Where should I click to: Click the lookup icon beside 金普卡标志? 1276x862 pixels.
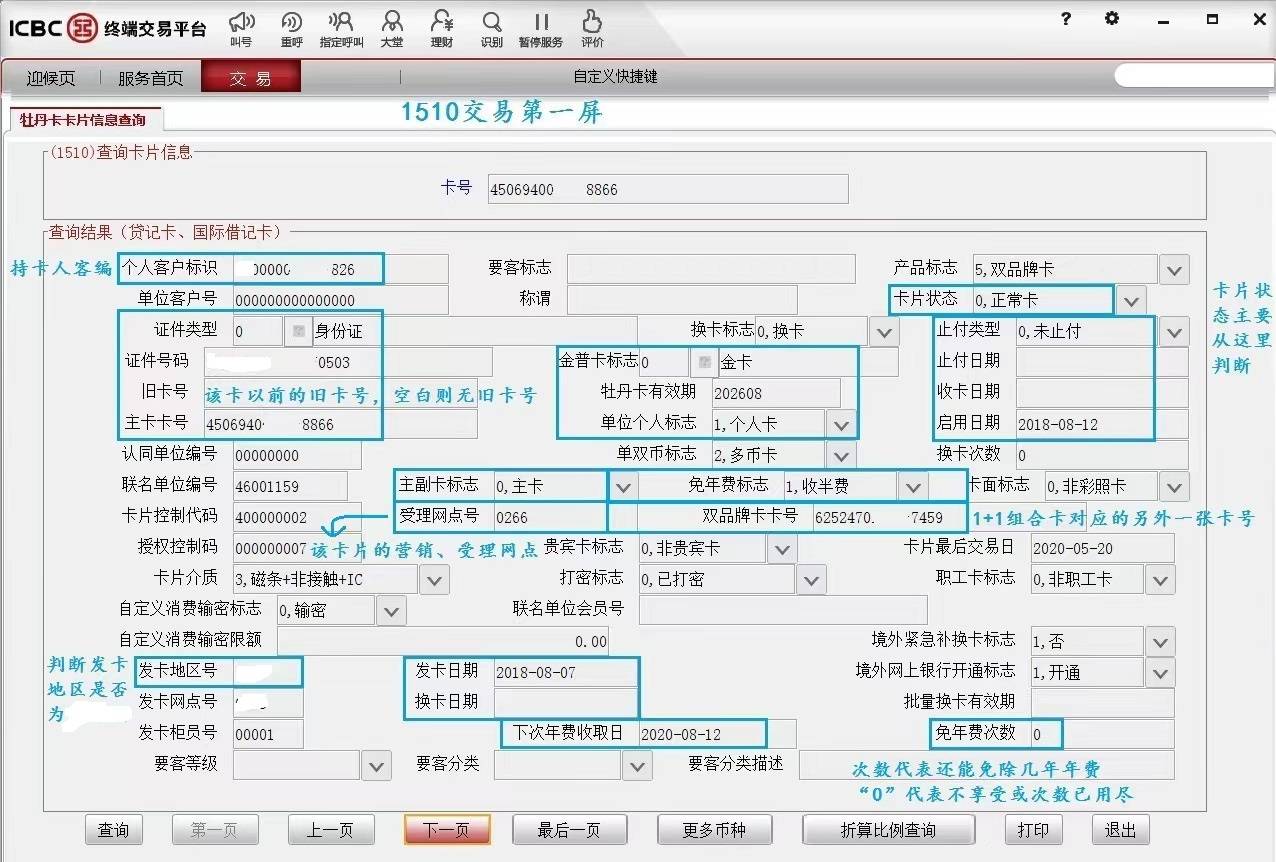704,362
